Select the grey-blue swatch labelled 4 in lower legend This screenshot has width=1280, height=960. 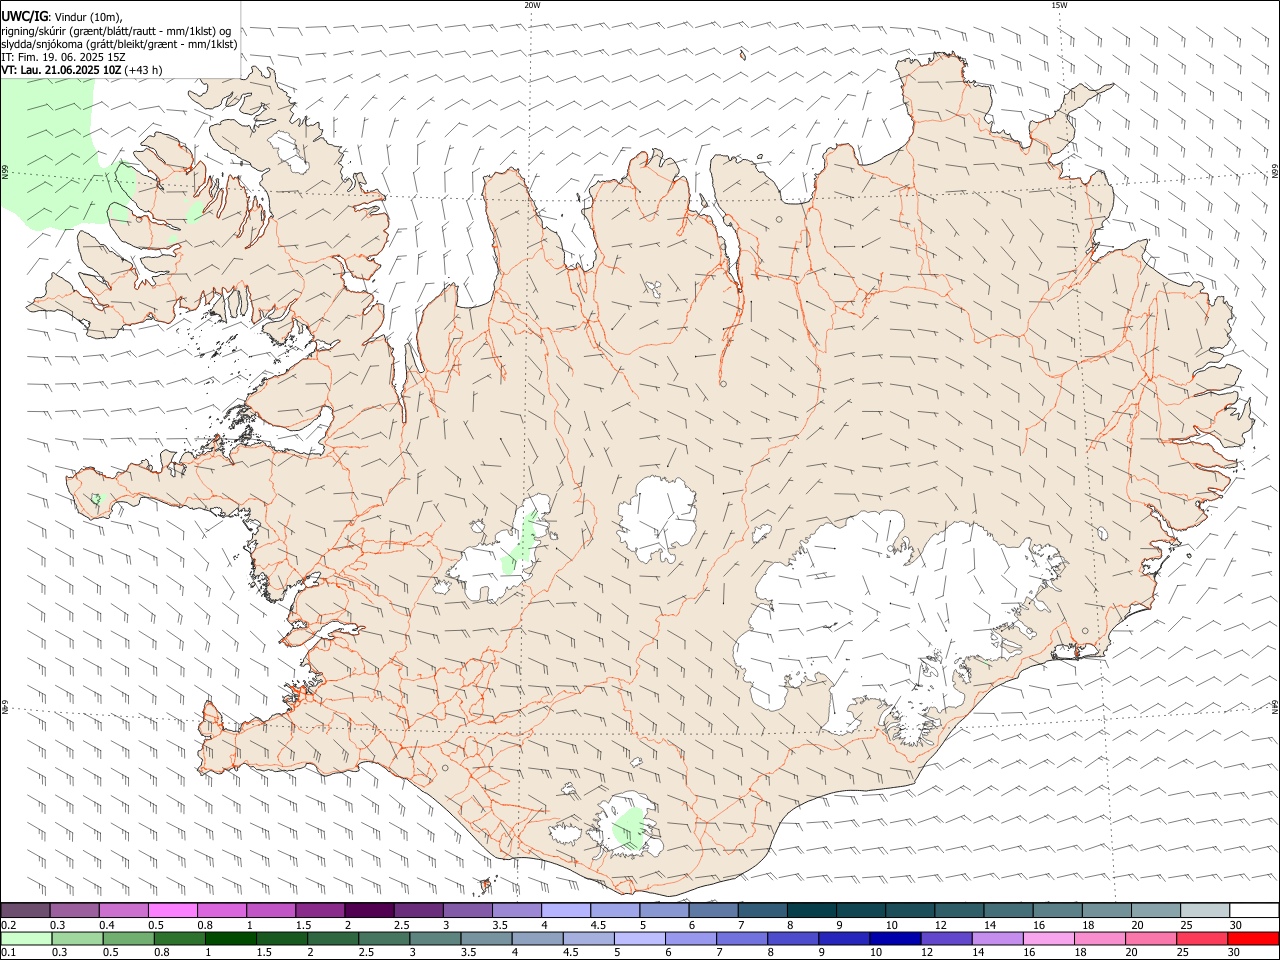[x=538, y=938]
